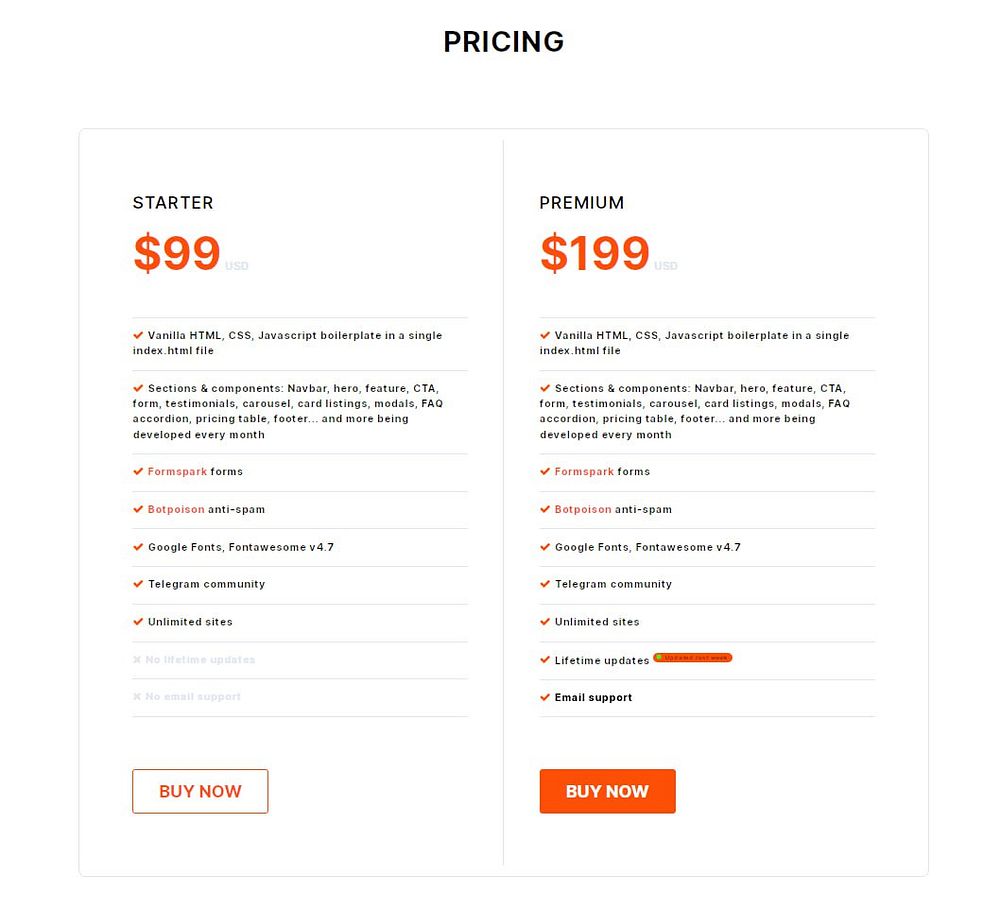Click the orange badge beside Lifetime updates
Image resolution: width=1000 pixels, height=905 pixels.
point(693,658)
